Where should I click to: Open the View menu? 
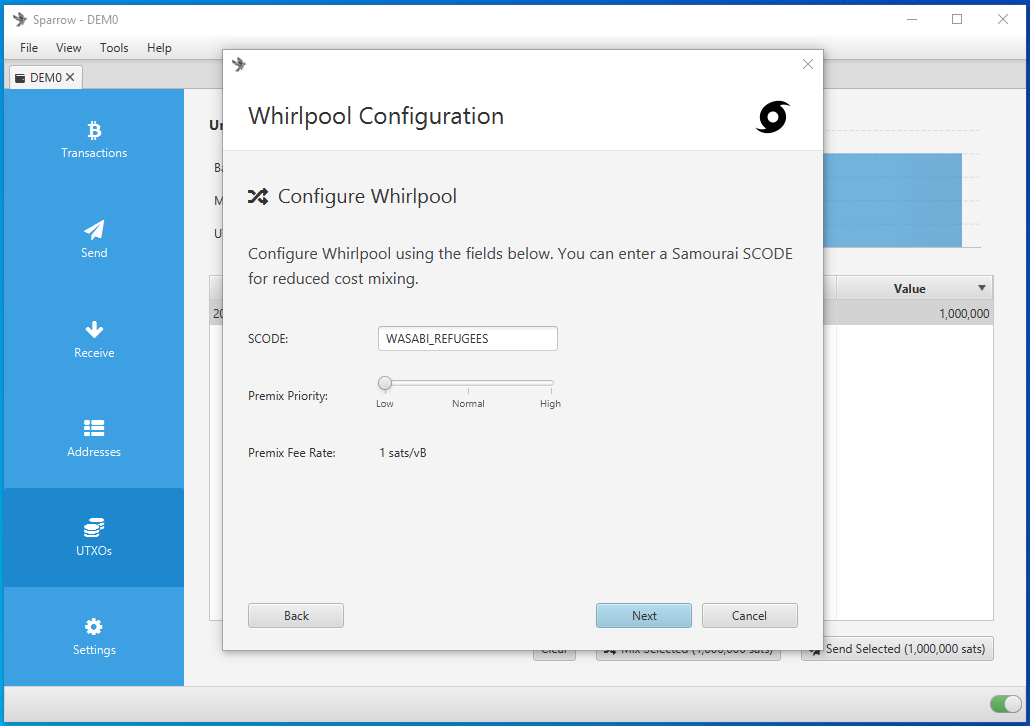click(x=68, y=47)
